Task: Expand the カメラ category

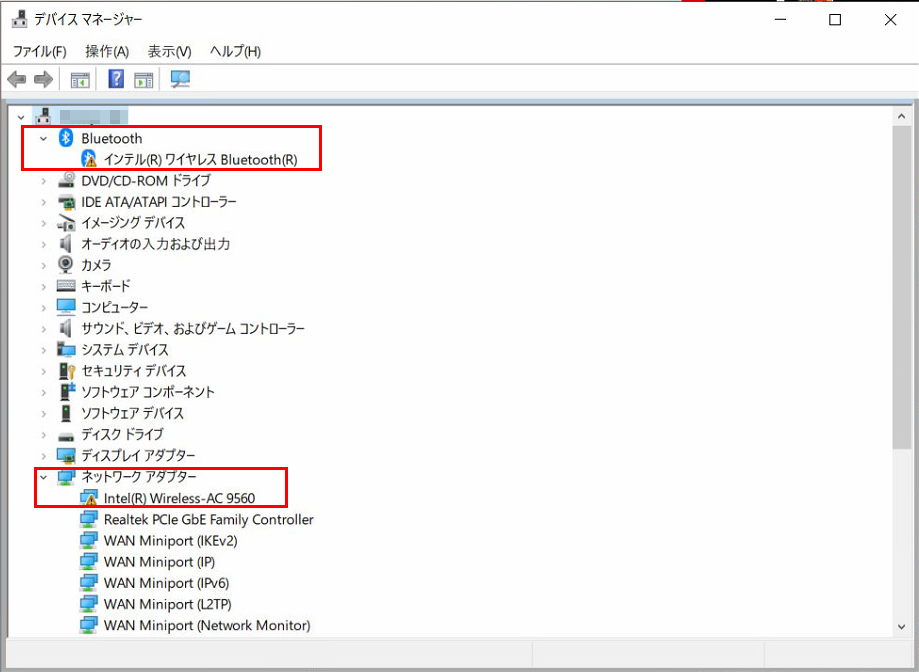Action: [43, 265]
